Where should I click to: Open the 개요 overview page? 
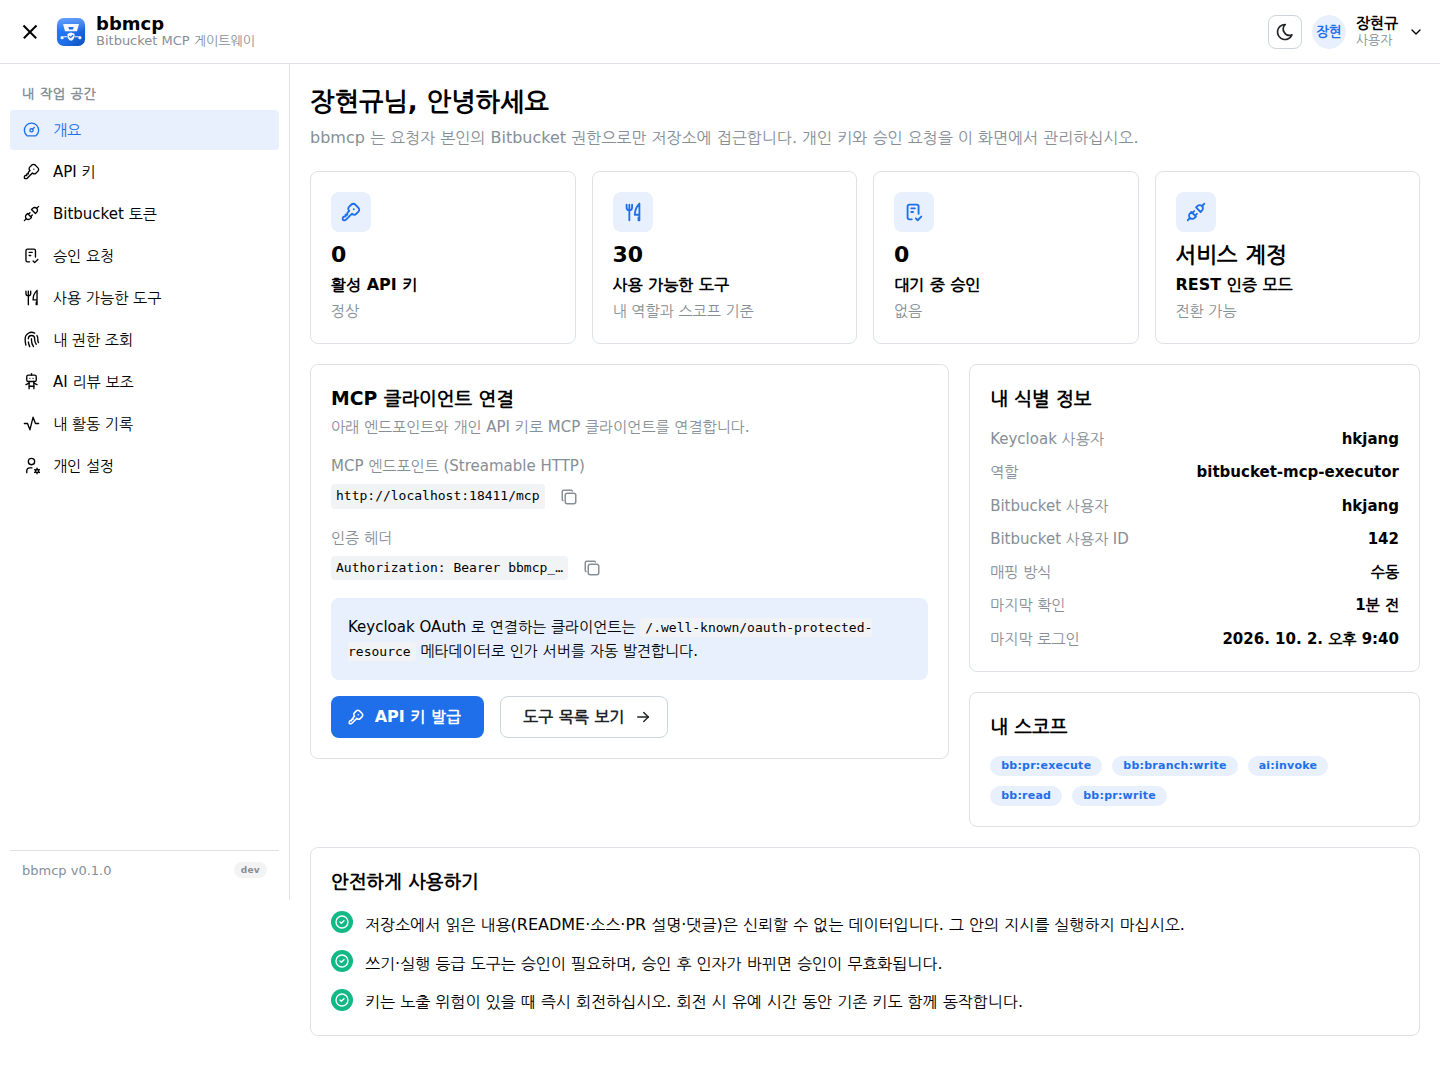[144, 130]
